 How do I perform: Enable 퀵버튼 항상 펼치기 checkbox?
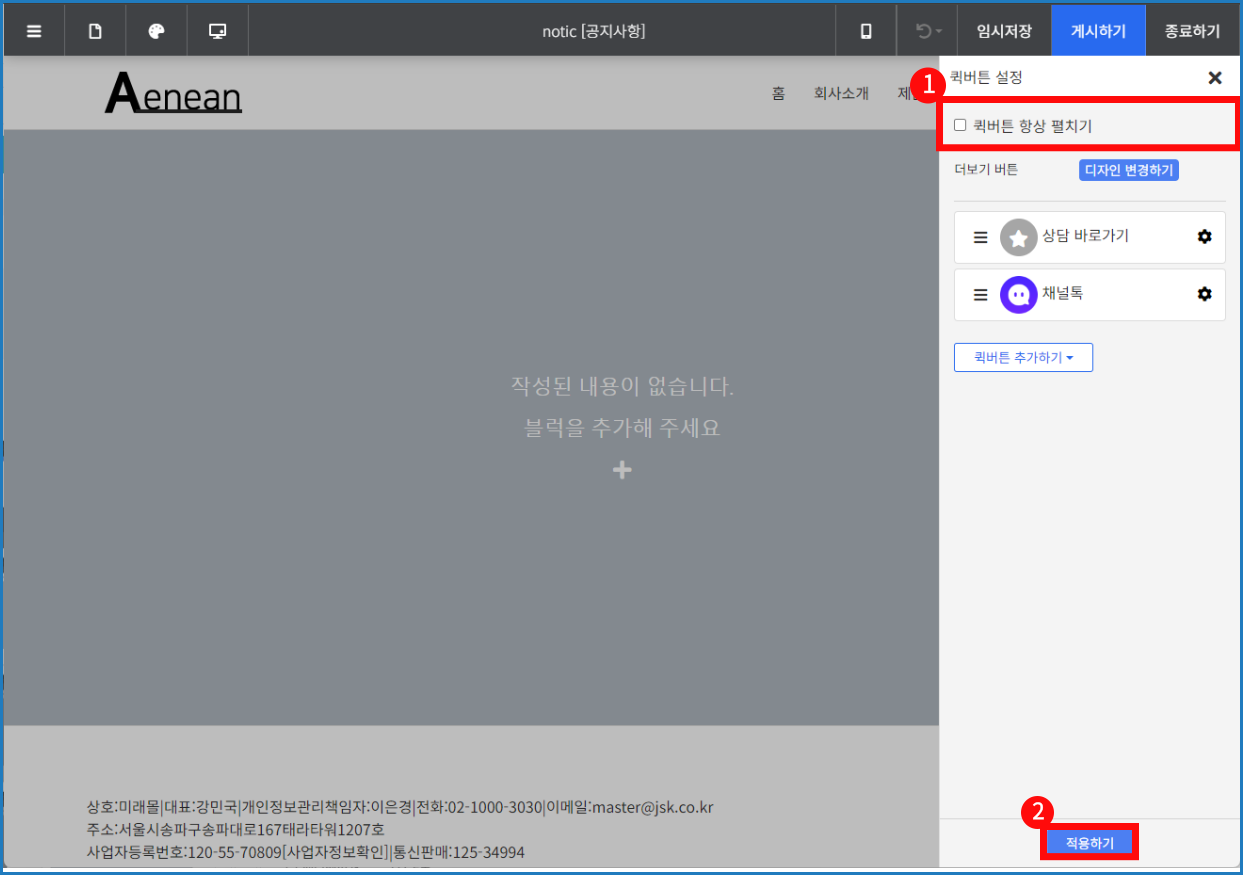tap(960, 126)
